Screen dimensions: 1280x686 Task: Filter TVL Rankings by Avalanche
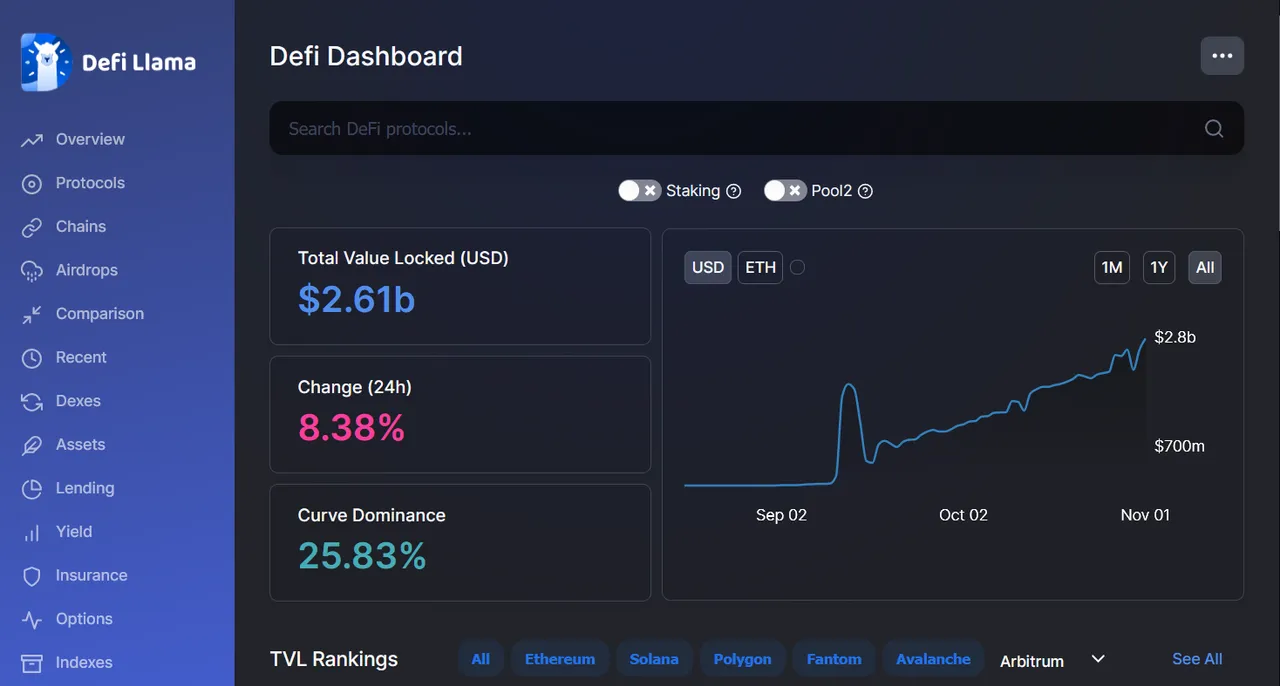(933, 659)
